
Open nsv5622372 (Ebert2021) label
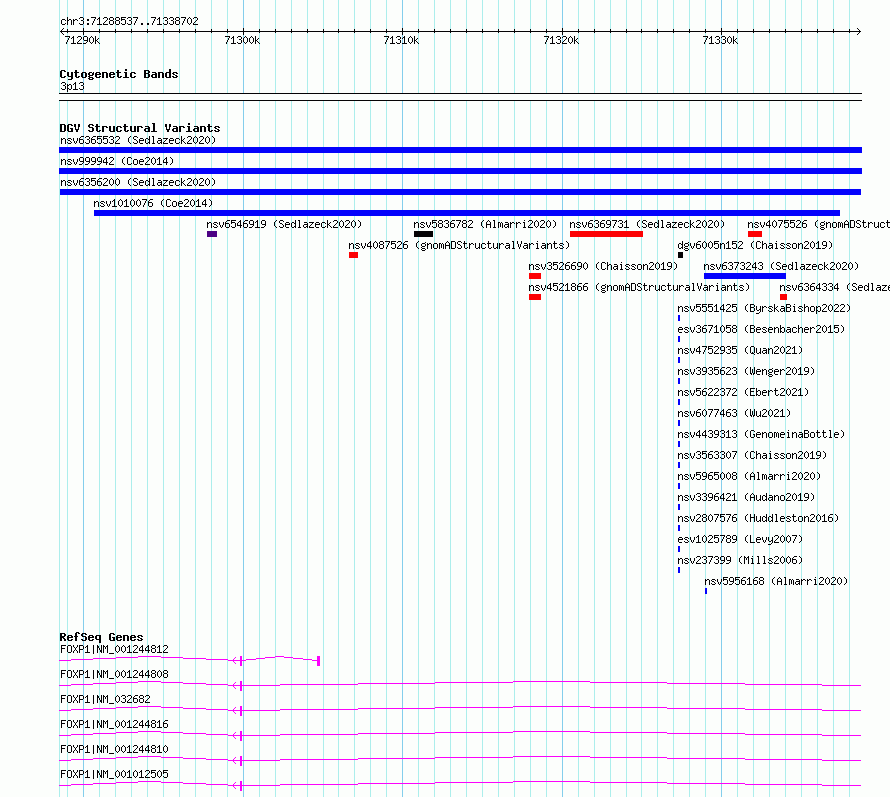pos(743,392)
